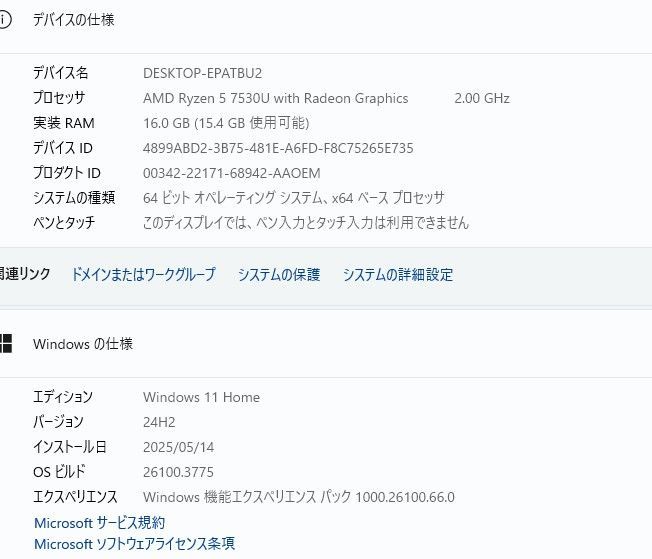
Task: Open Microsoft サービス規約 link
Action: (99, 523)
